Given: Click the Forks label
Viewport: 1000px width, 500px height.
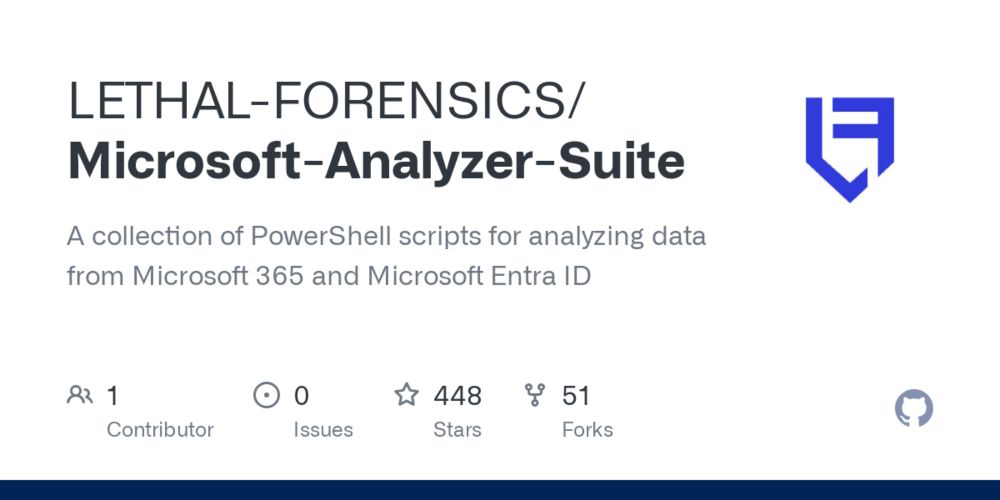Looking at the screenshot, I should pyautogui.click(x=587, y=430).
